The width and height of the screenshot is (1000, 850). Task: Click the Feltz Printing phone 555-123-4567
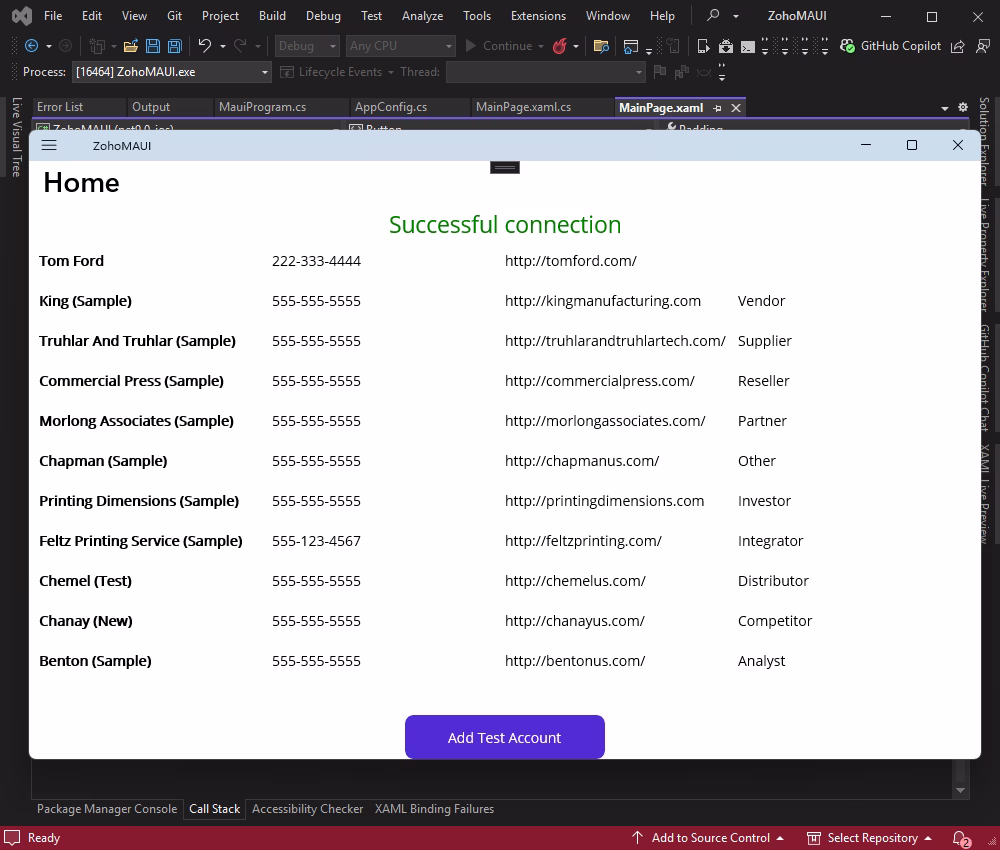(x=316, y=541)
